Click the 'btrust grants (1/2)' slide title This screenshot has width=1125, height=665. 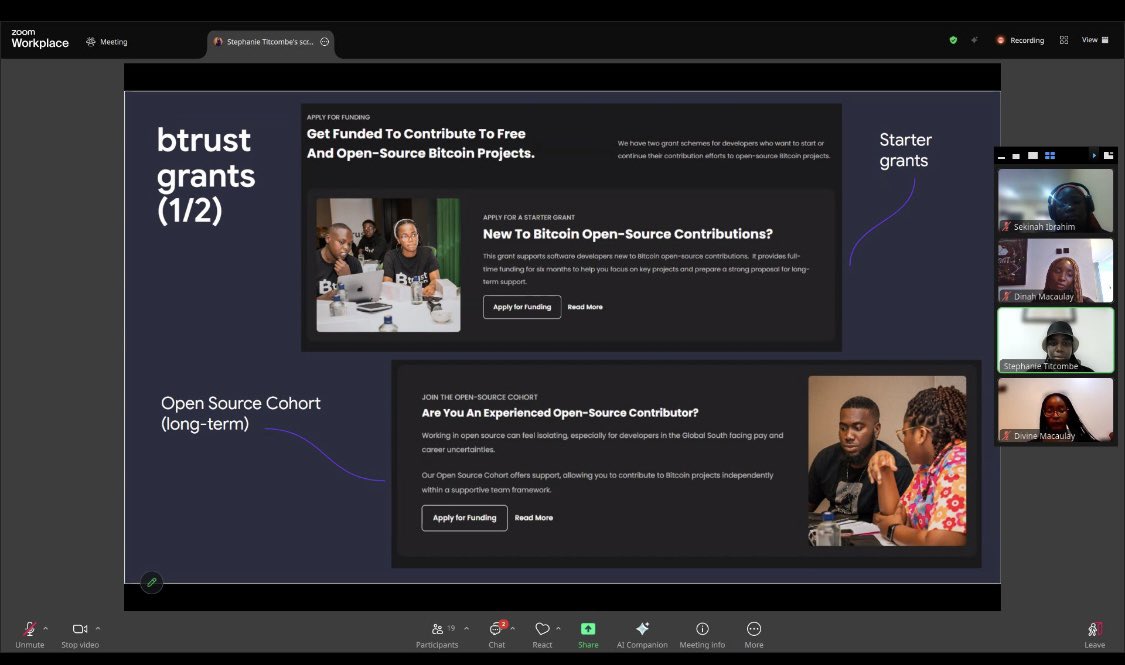[x=206, y=175]
